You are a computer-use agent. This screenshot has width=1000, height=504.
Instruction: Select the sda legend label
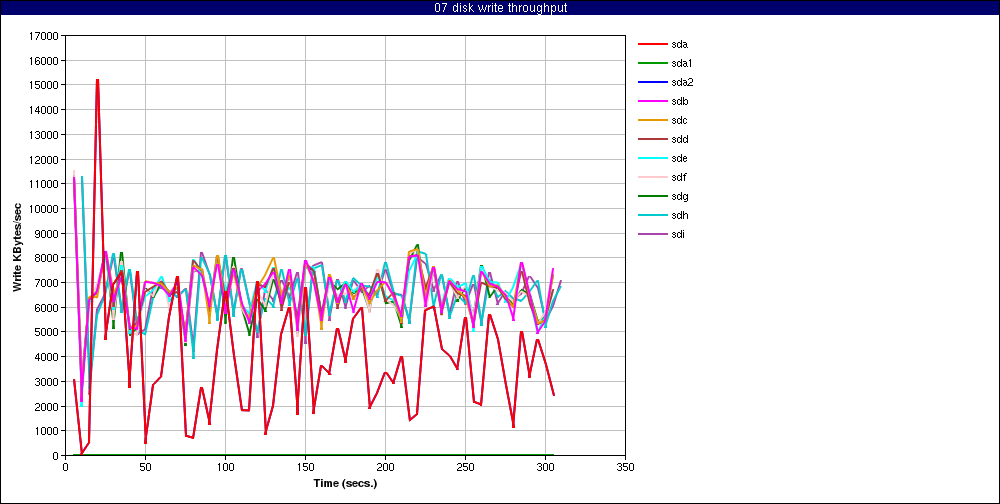[x=680, y=45]
